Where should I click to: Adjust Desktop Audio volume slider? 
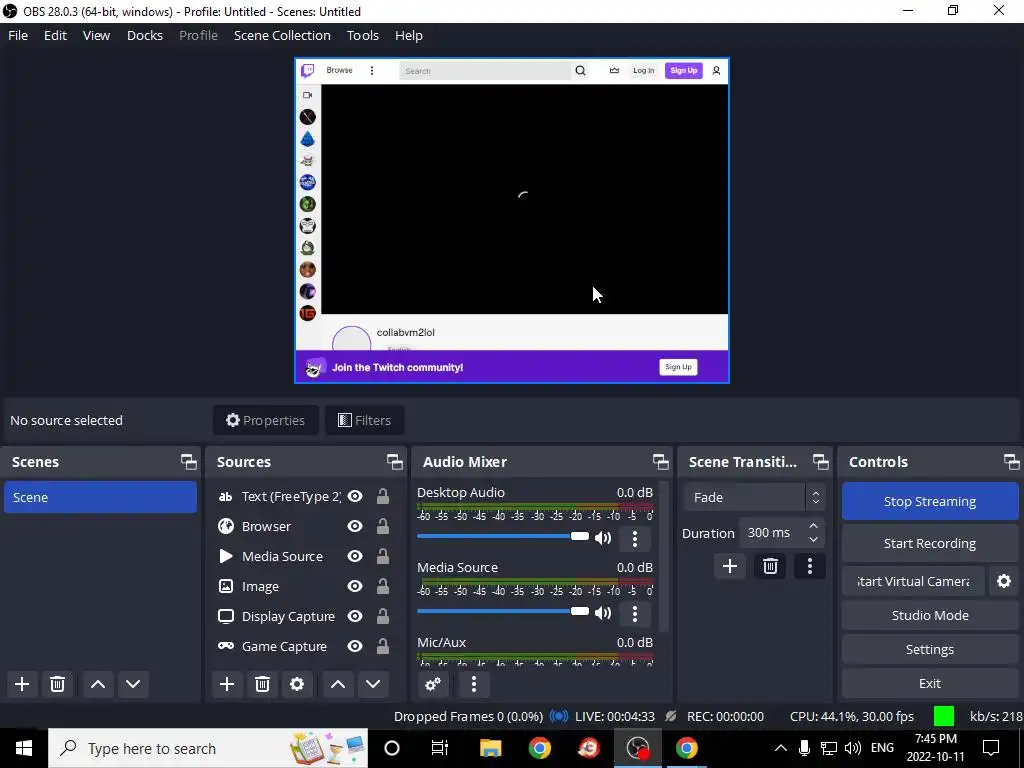503,537
